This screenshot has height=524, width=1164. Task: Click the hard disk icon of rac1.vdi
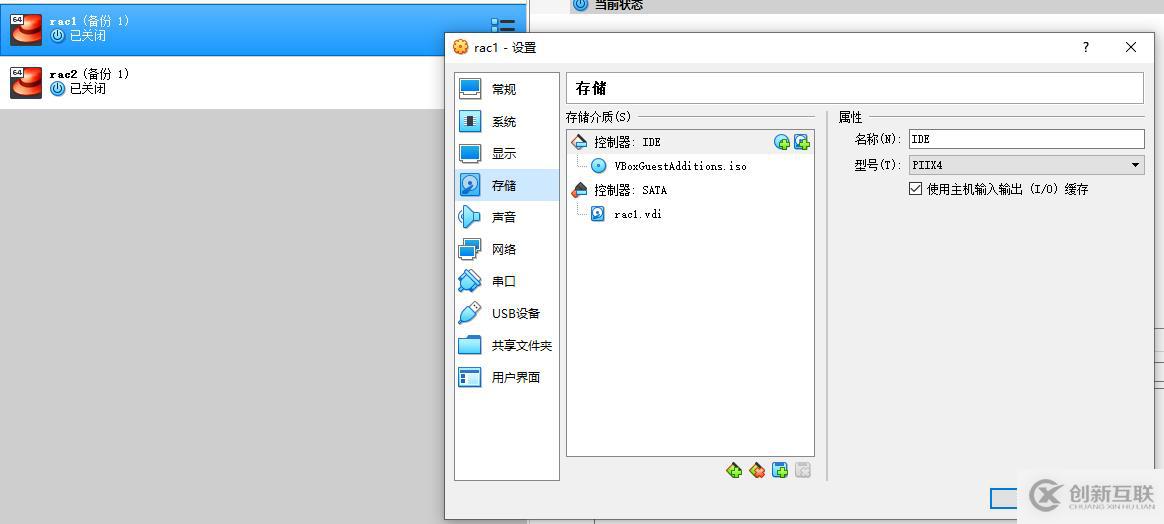598,214
